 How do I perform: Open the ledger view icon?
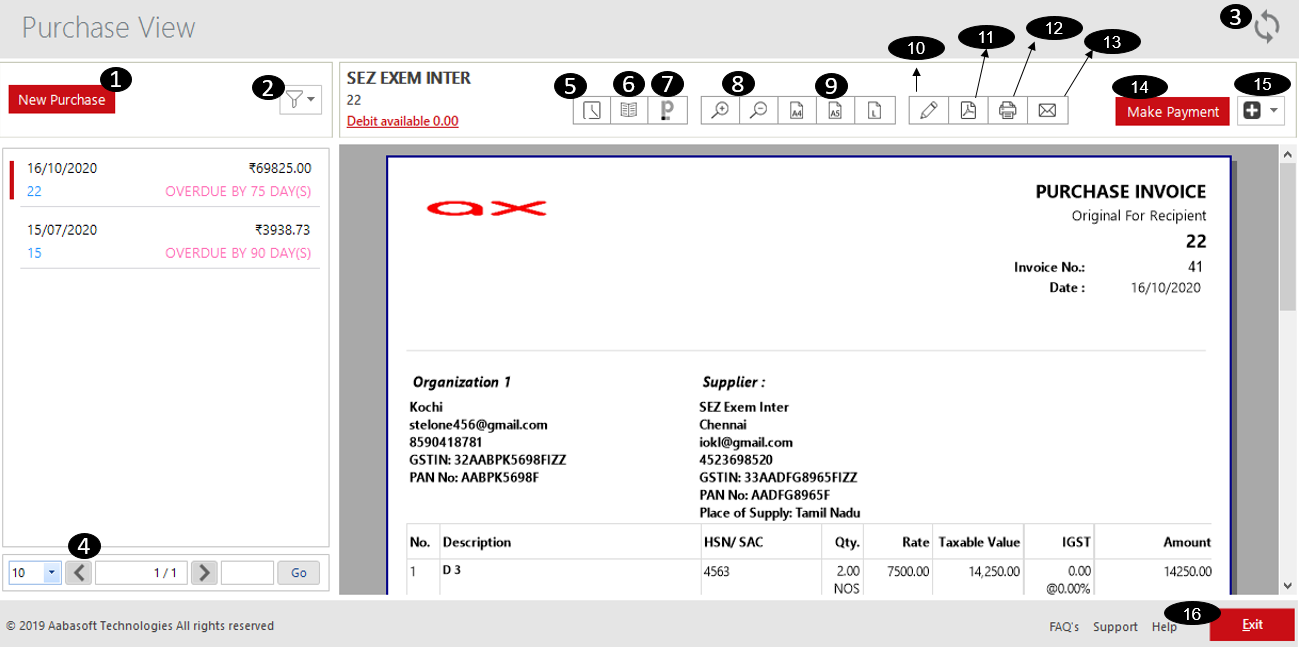click(628, 110)
